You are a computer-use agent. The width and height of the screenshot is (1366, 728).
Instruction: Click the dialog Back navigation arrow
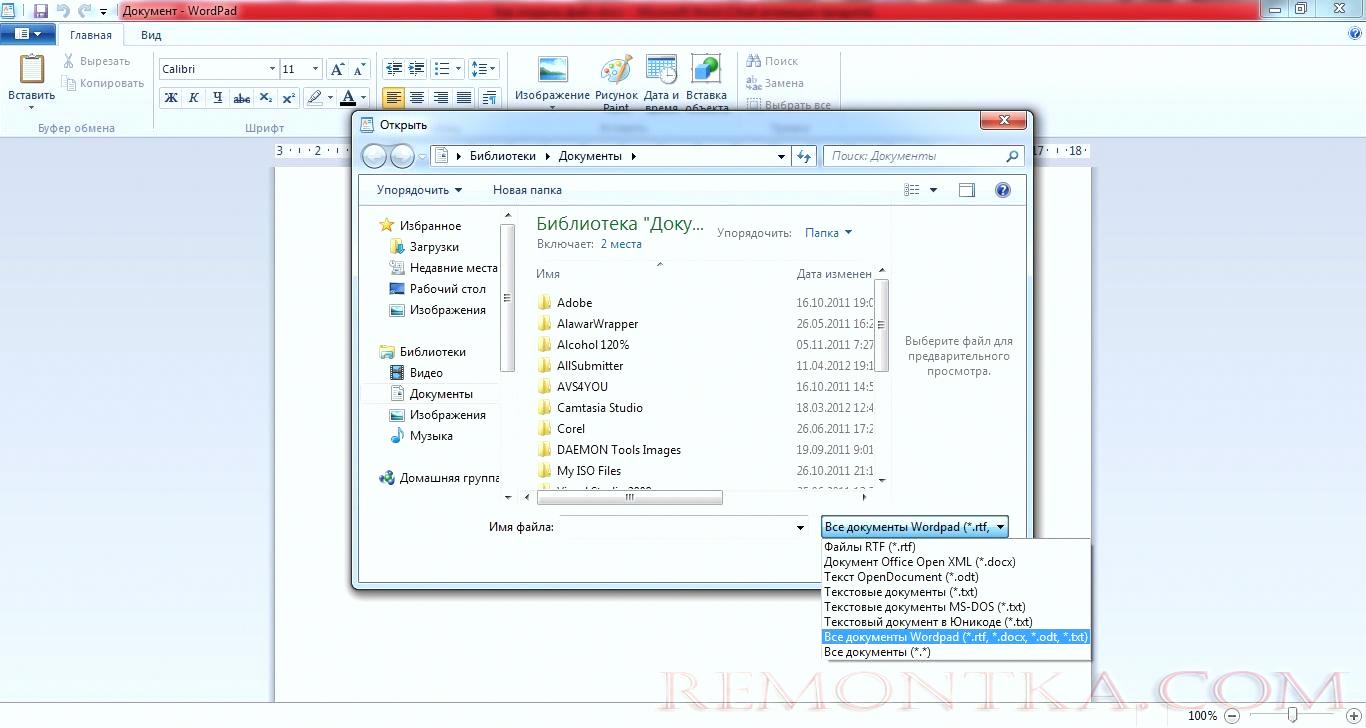(x=374, y=156)
